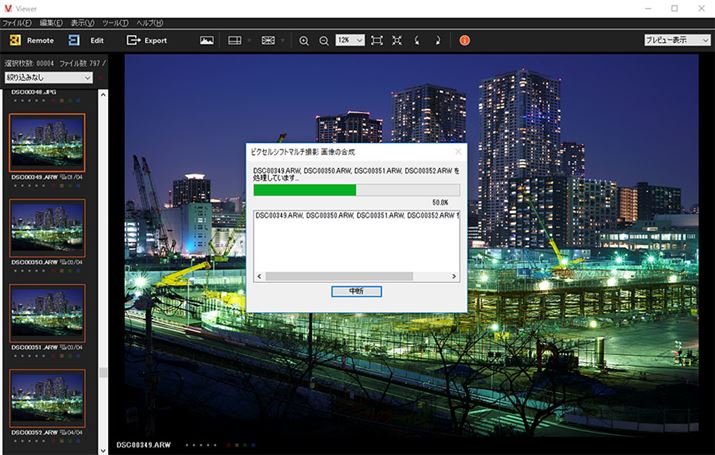715x455 pixels.
Task: Click the Export icon
Action: 134,40
